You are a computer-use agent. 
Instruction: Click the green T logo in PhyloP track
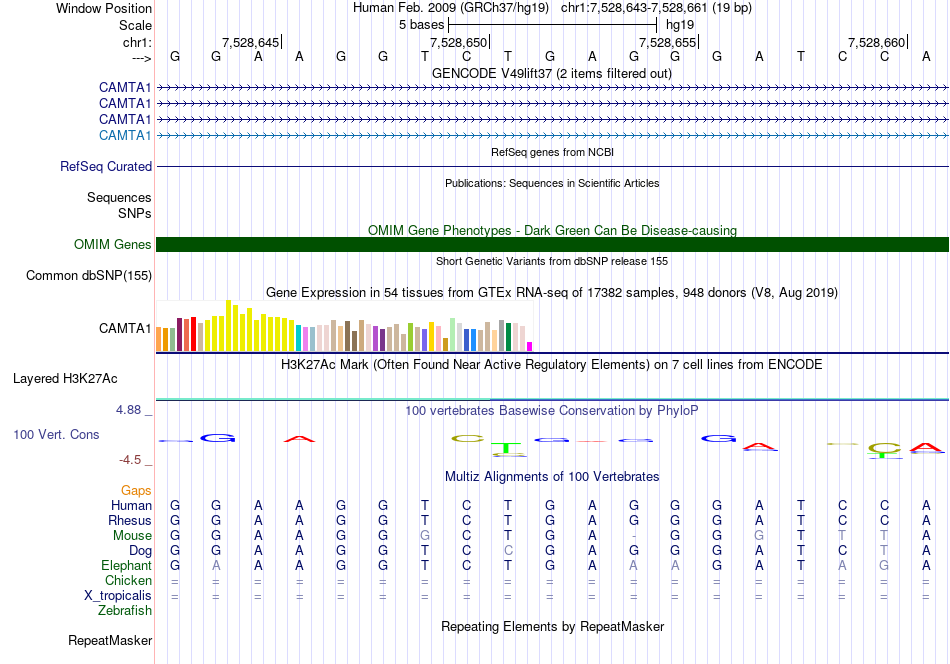(x=507, y=449)
